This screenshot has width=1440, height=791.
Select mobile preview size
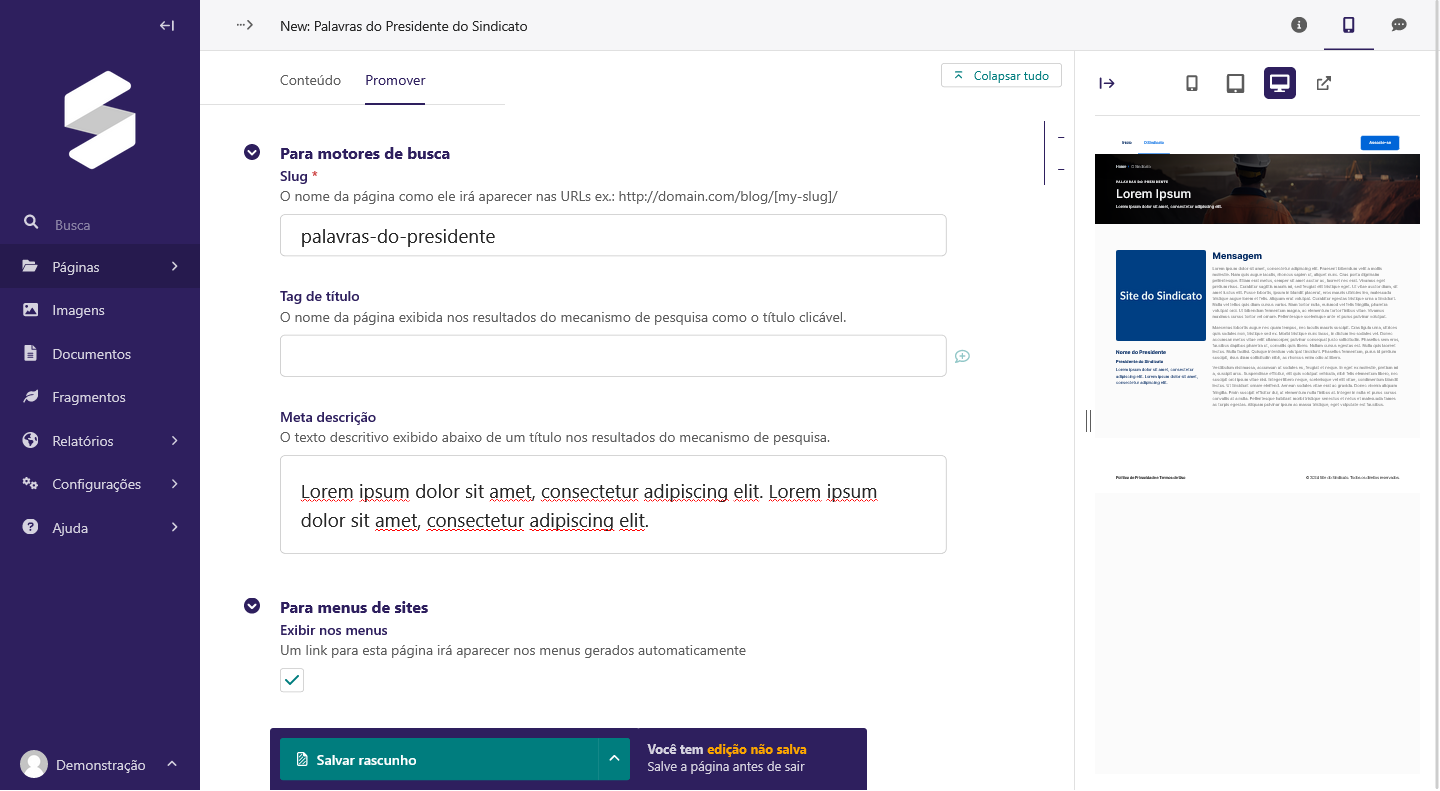(1191, 84)
